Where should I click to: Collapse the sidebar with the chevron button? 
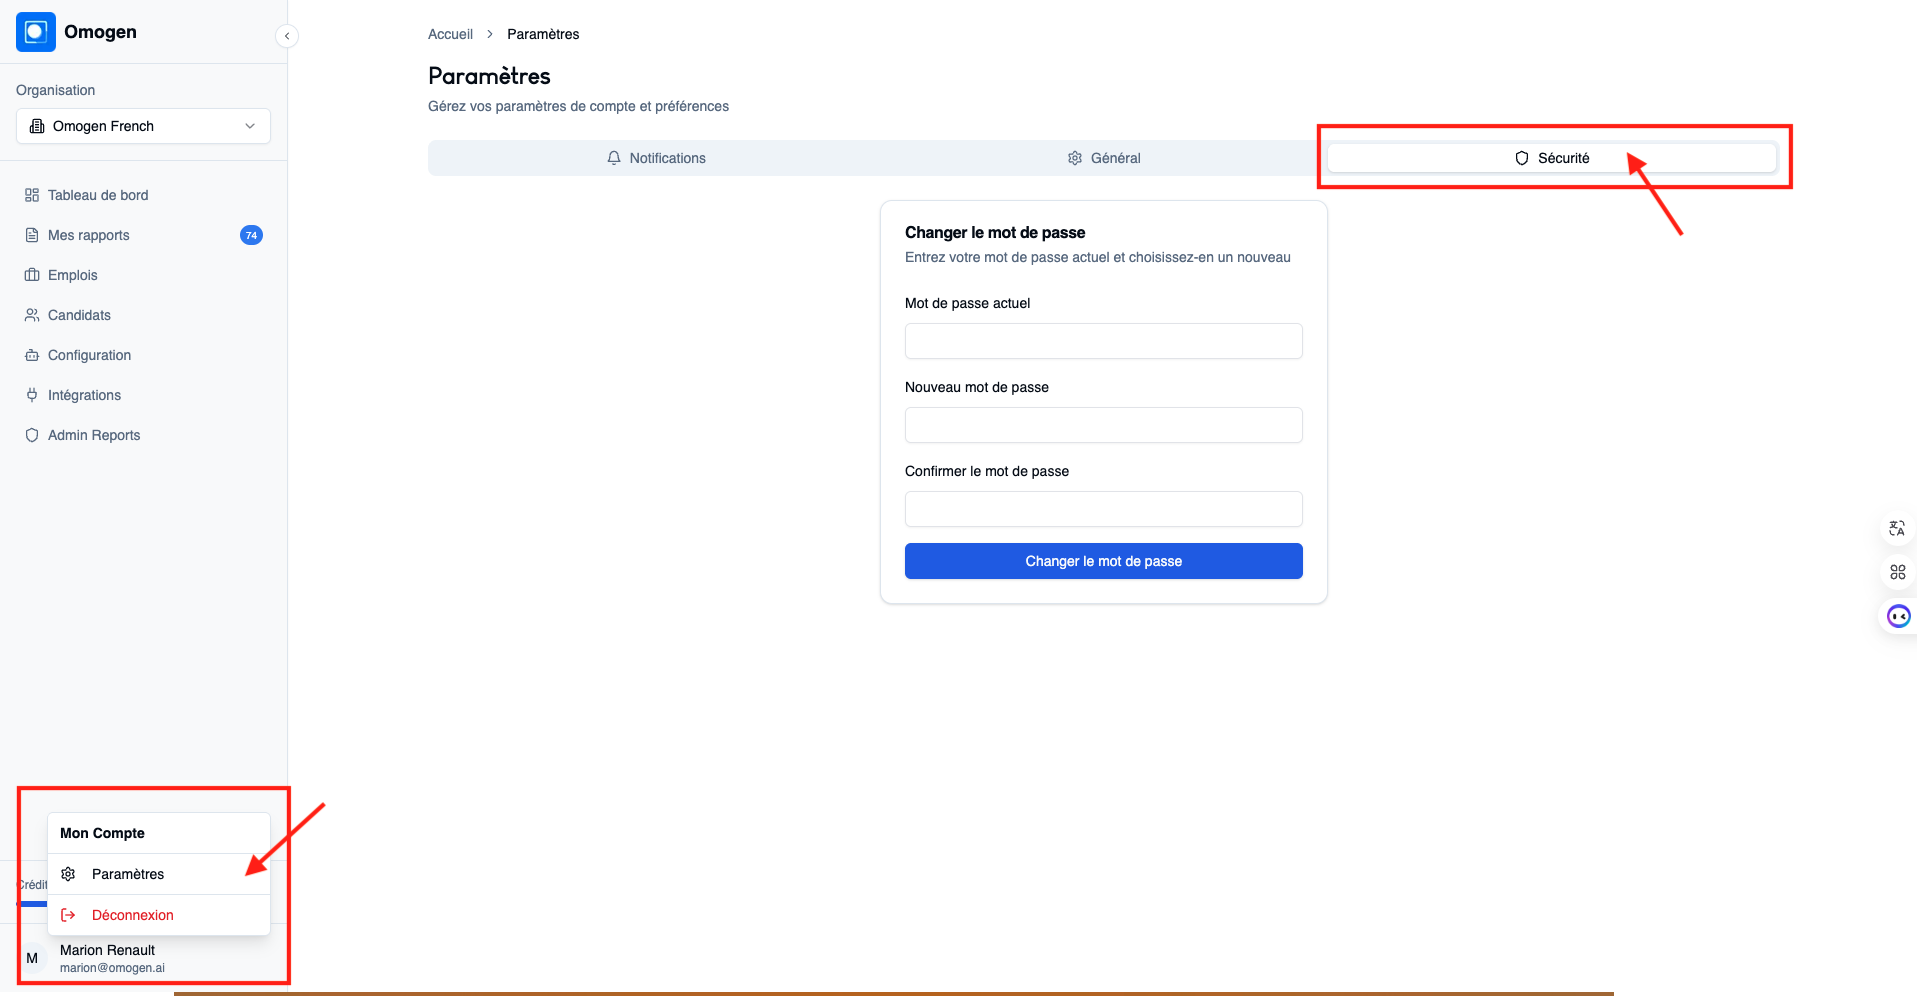(287, 36)
